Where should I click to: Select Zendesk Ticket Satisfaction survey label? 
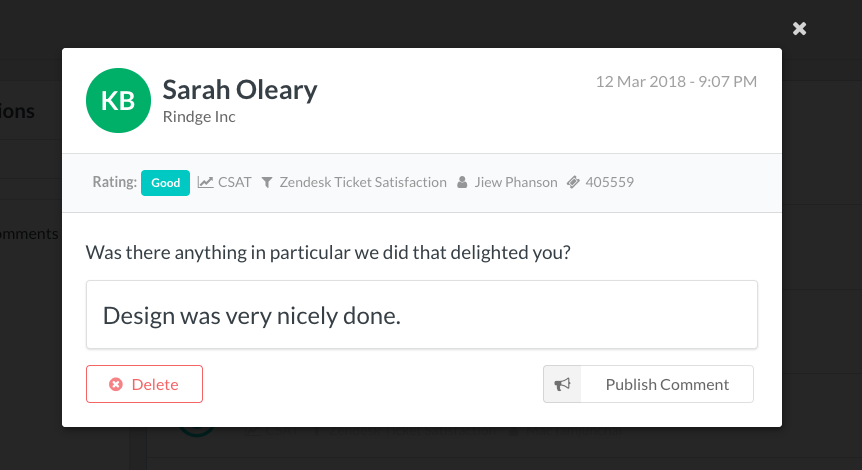pyautogui.click(x=363, y=183)
